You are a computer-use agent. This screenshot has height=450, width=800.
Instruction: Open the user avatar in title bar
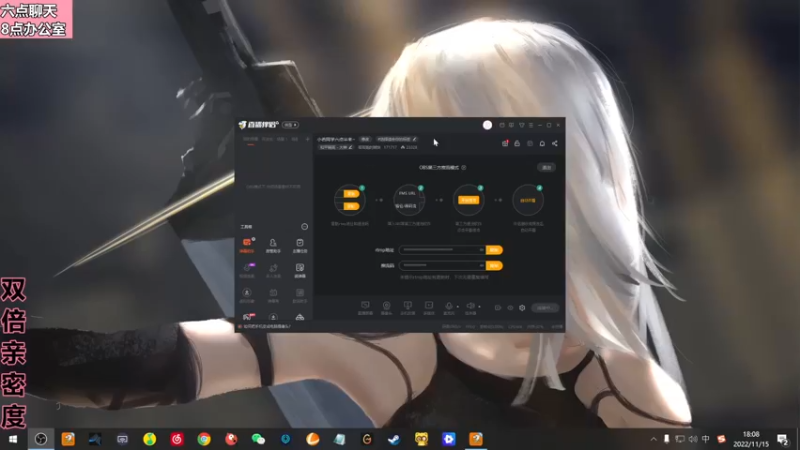coord(487,125)
